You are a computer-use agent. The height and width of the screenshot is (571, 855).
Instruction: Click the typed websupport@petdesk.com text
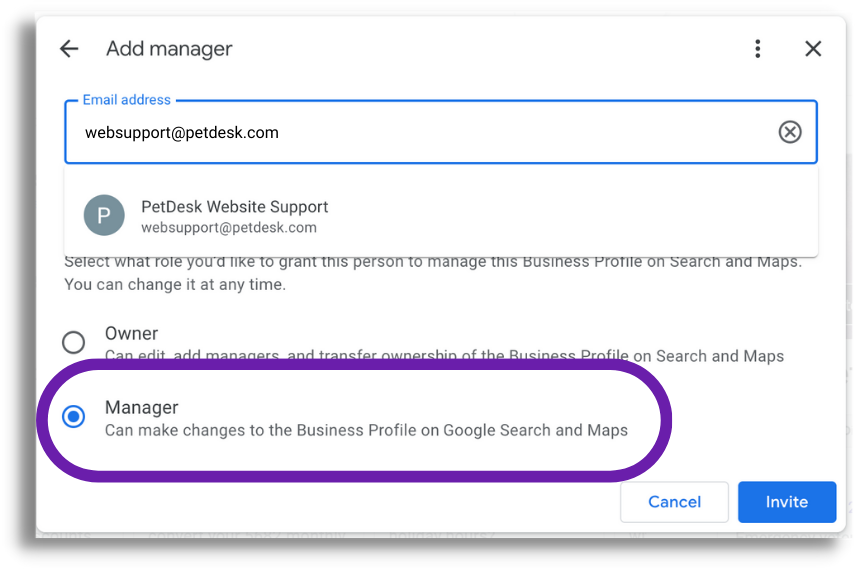[x=182, y=133]
